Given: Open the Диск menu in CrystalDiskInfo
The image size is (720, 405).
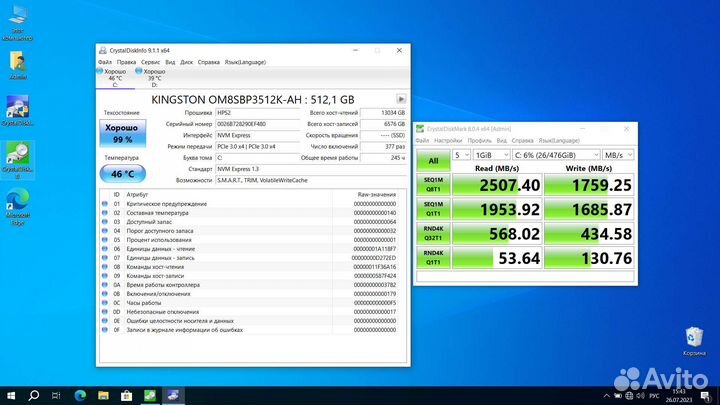Looking at the screenshot, I should [x=186, y=62].
